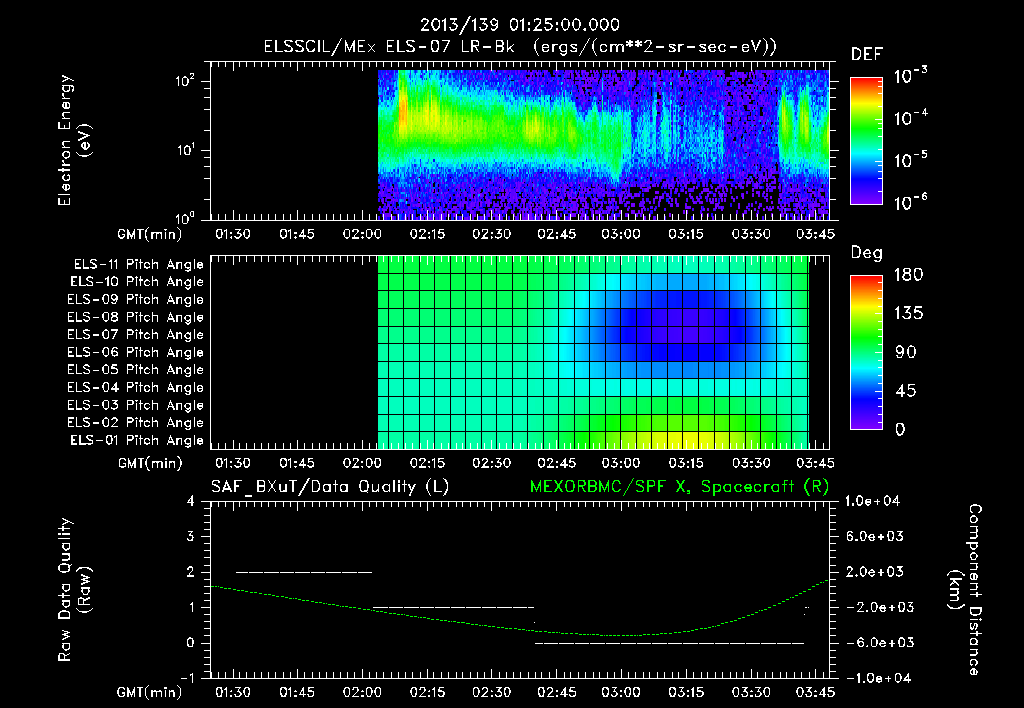Click the 6.0e+03 value on right axis
1024x708 pixels.
coord(875,537)
